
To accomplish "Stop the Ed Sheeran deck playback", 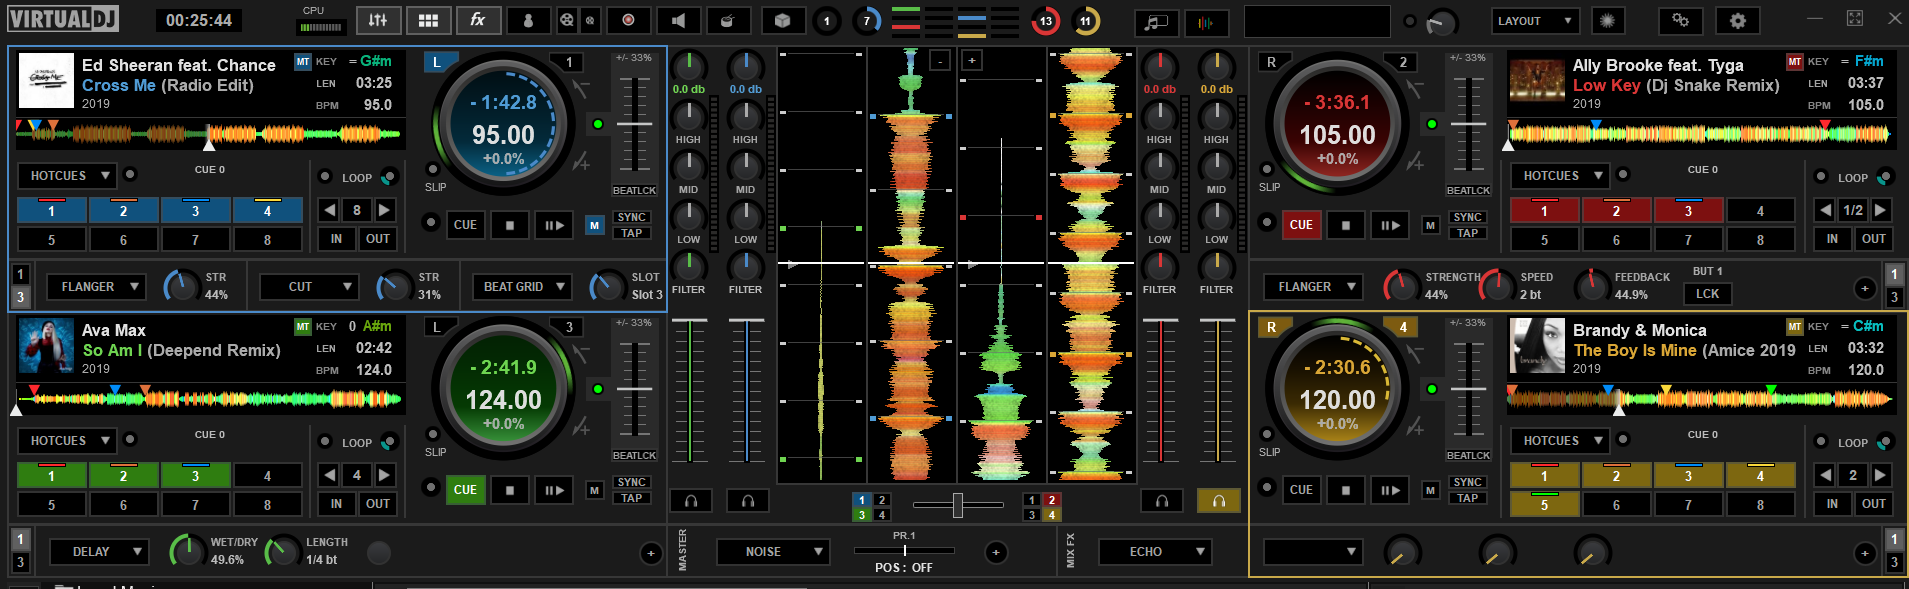I will (x=510, y=225).
